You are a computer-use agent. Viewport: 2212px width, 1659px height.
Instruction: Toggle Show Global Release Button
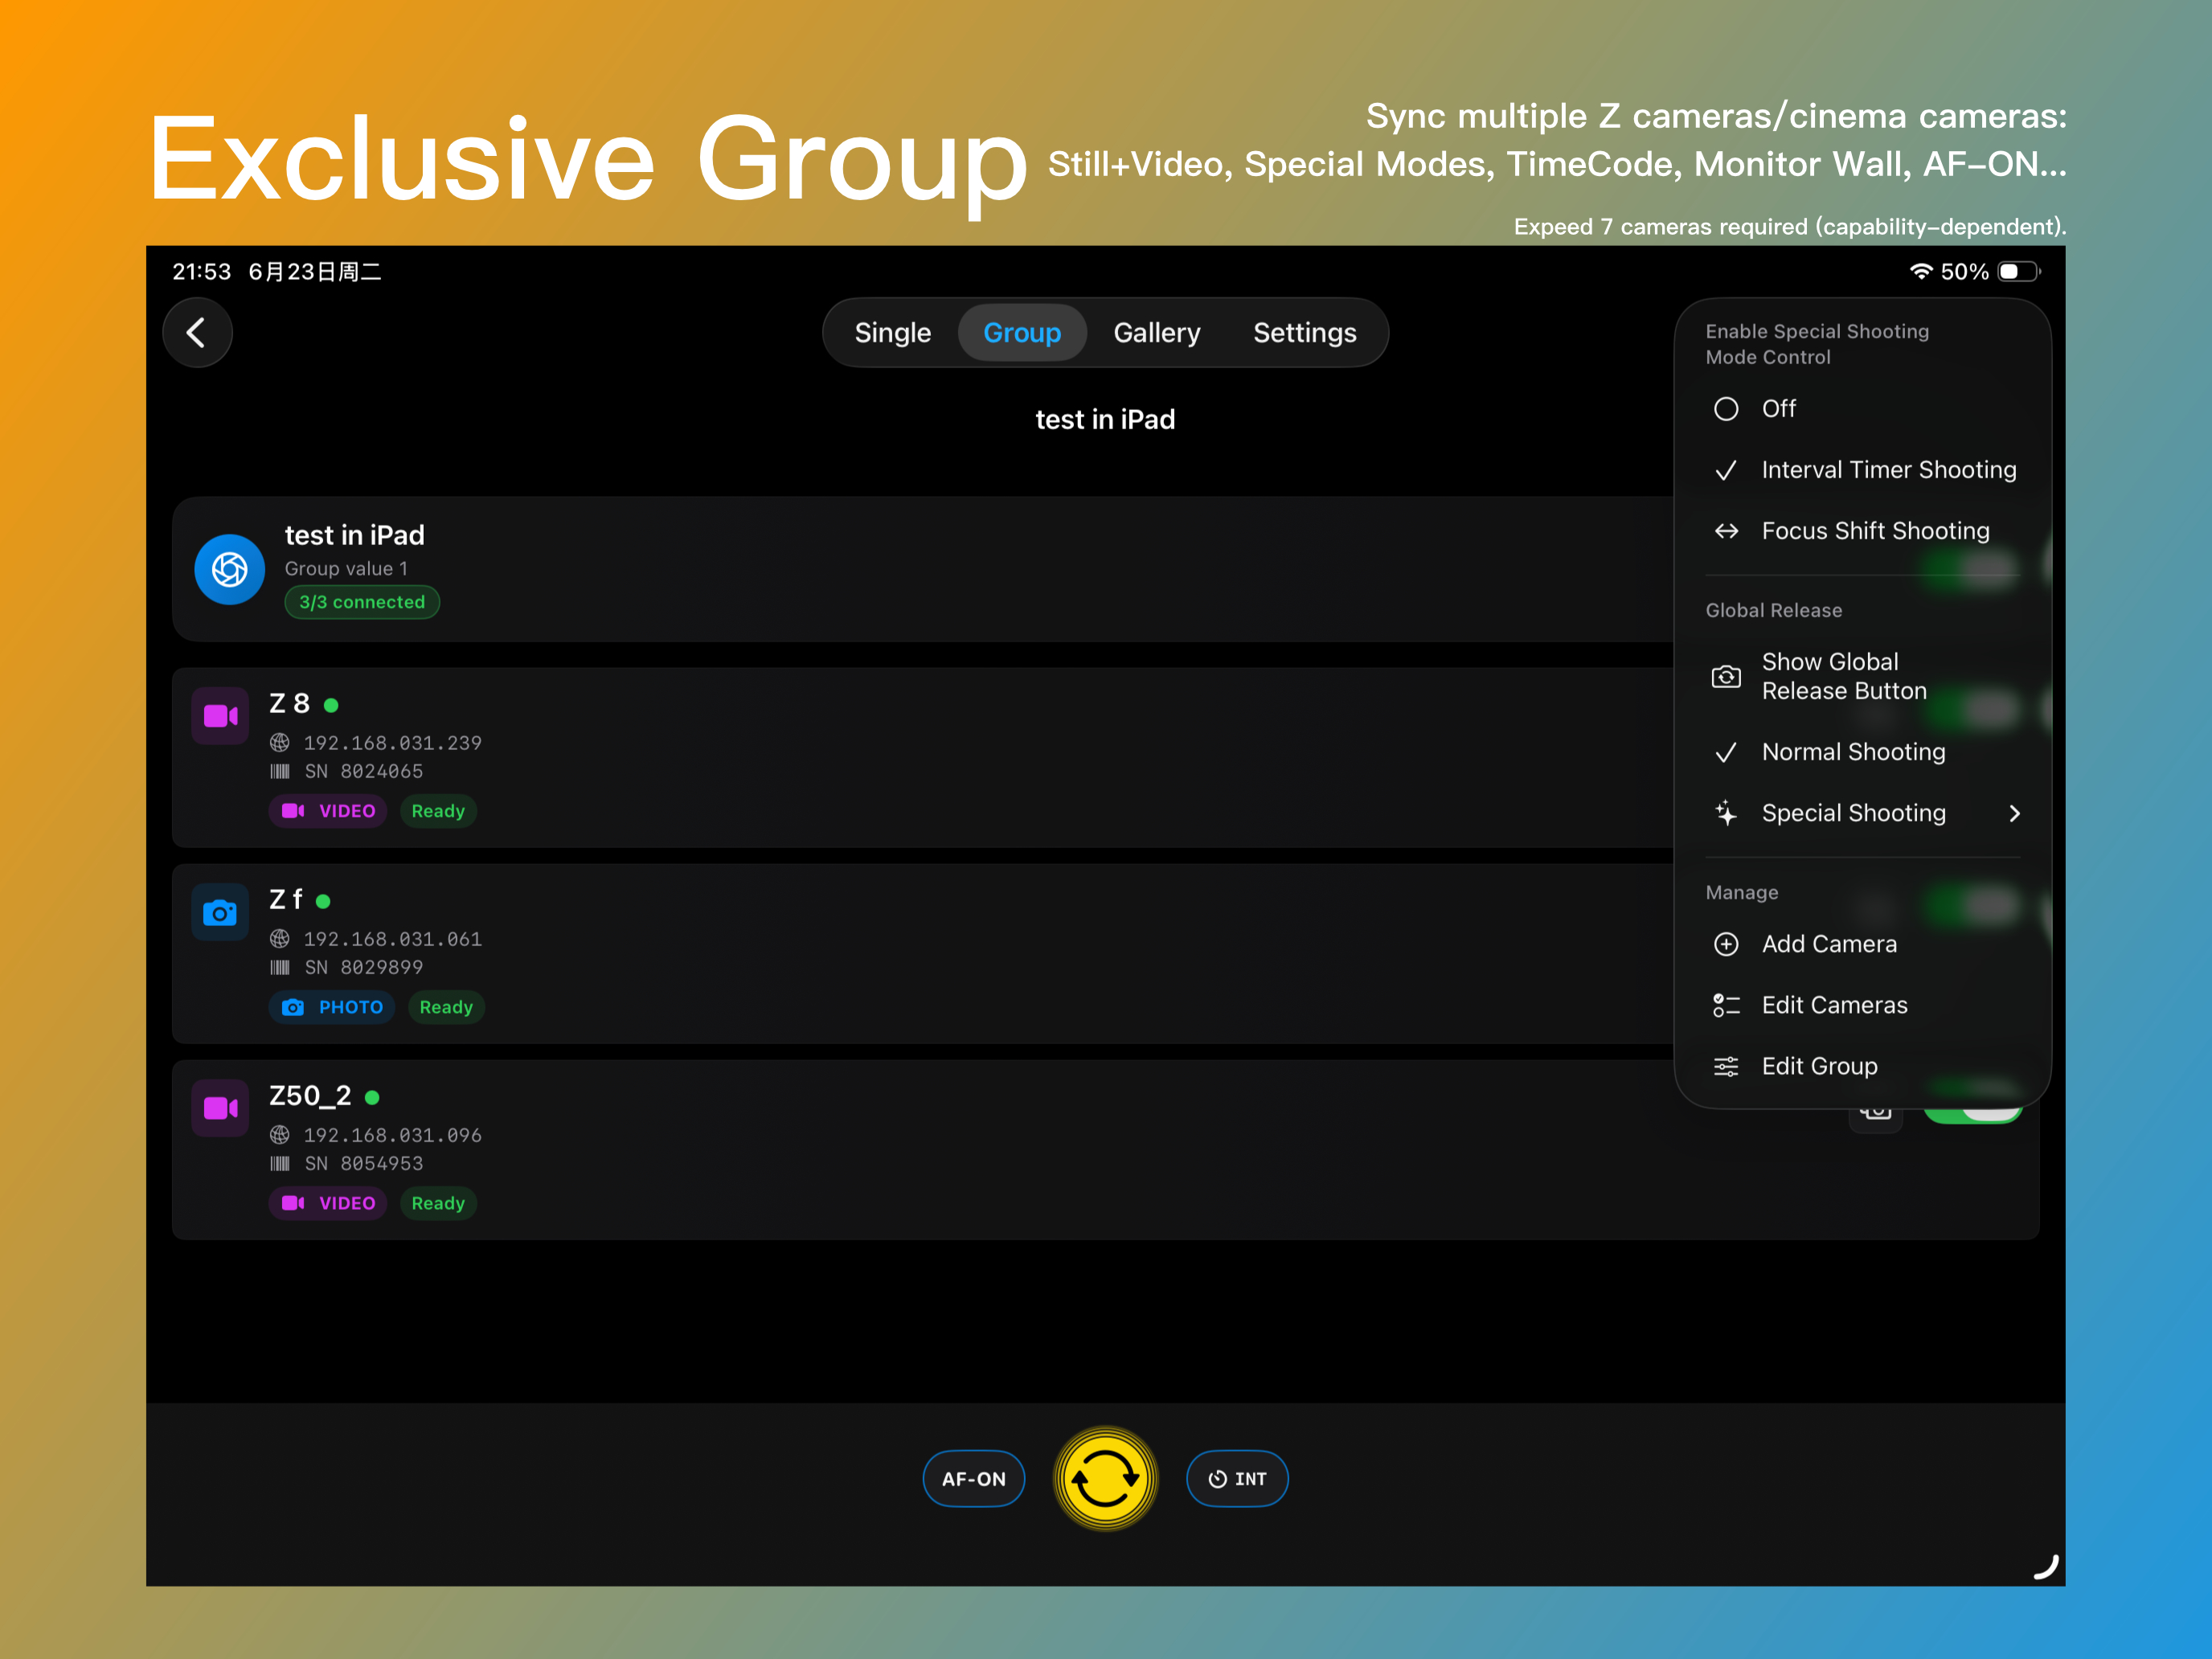[x=1863, y=677]
